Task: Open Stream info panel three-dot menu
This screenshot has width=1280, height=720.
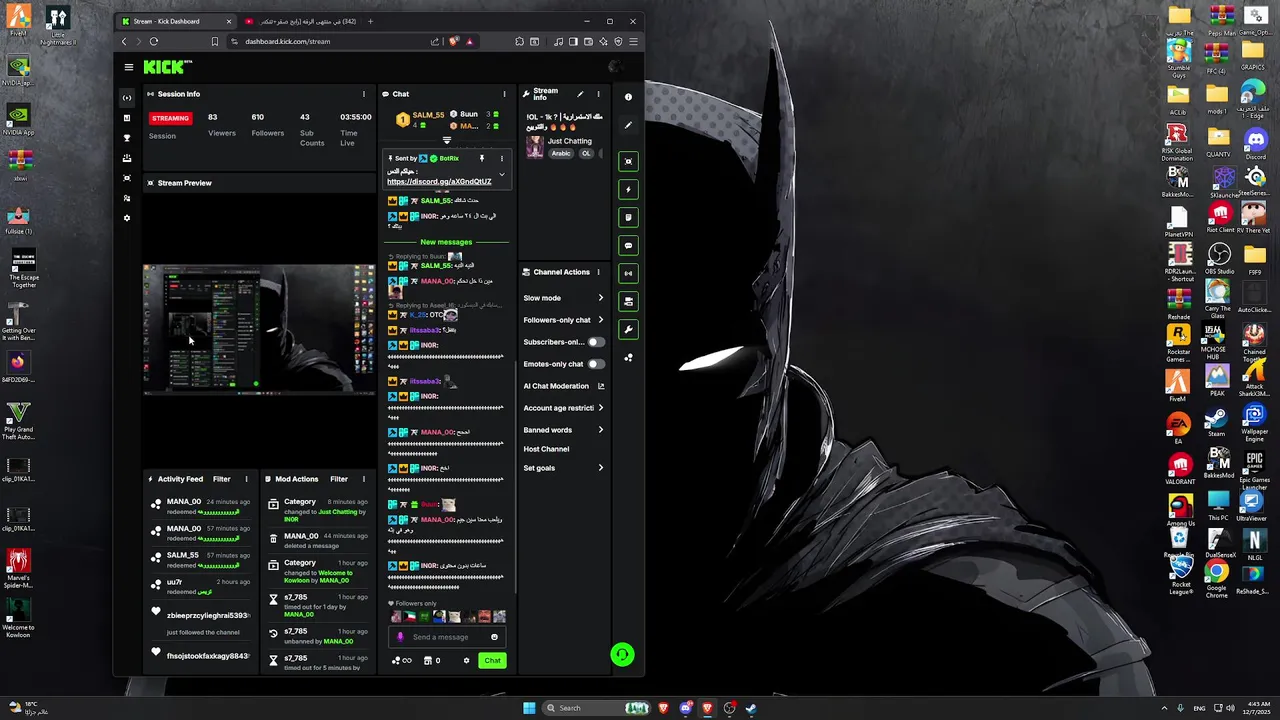Action: (598, 94)
